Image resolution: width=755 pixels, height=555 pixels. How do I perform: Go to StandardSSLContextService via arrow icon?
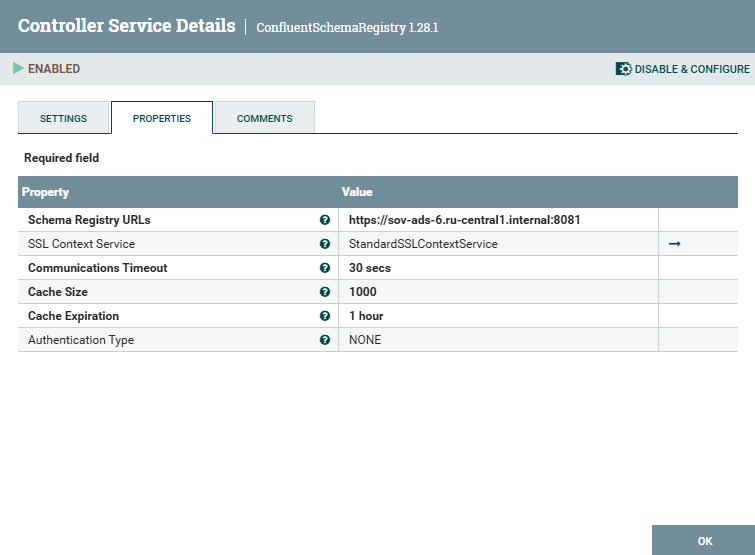(675, 244)
